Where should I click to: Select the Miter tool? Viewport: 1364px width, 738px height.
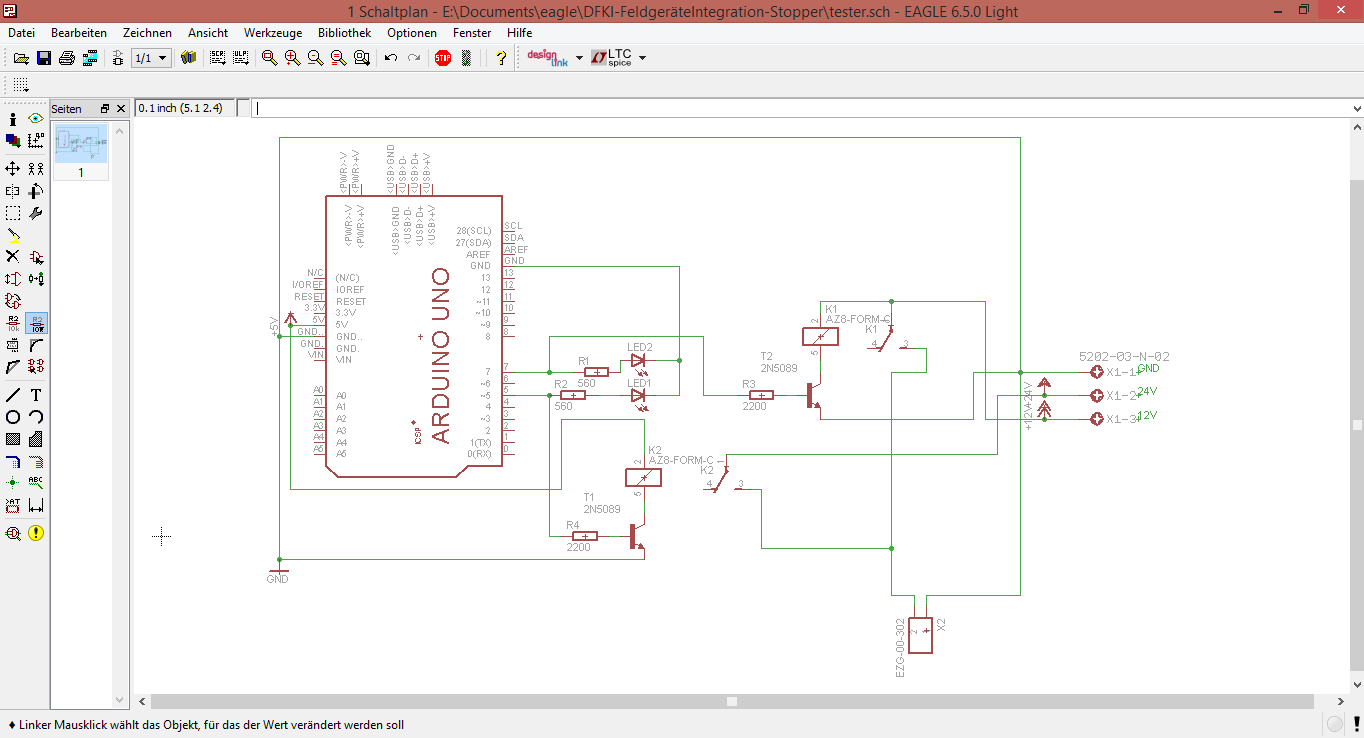point(36,345)
